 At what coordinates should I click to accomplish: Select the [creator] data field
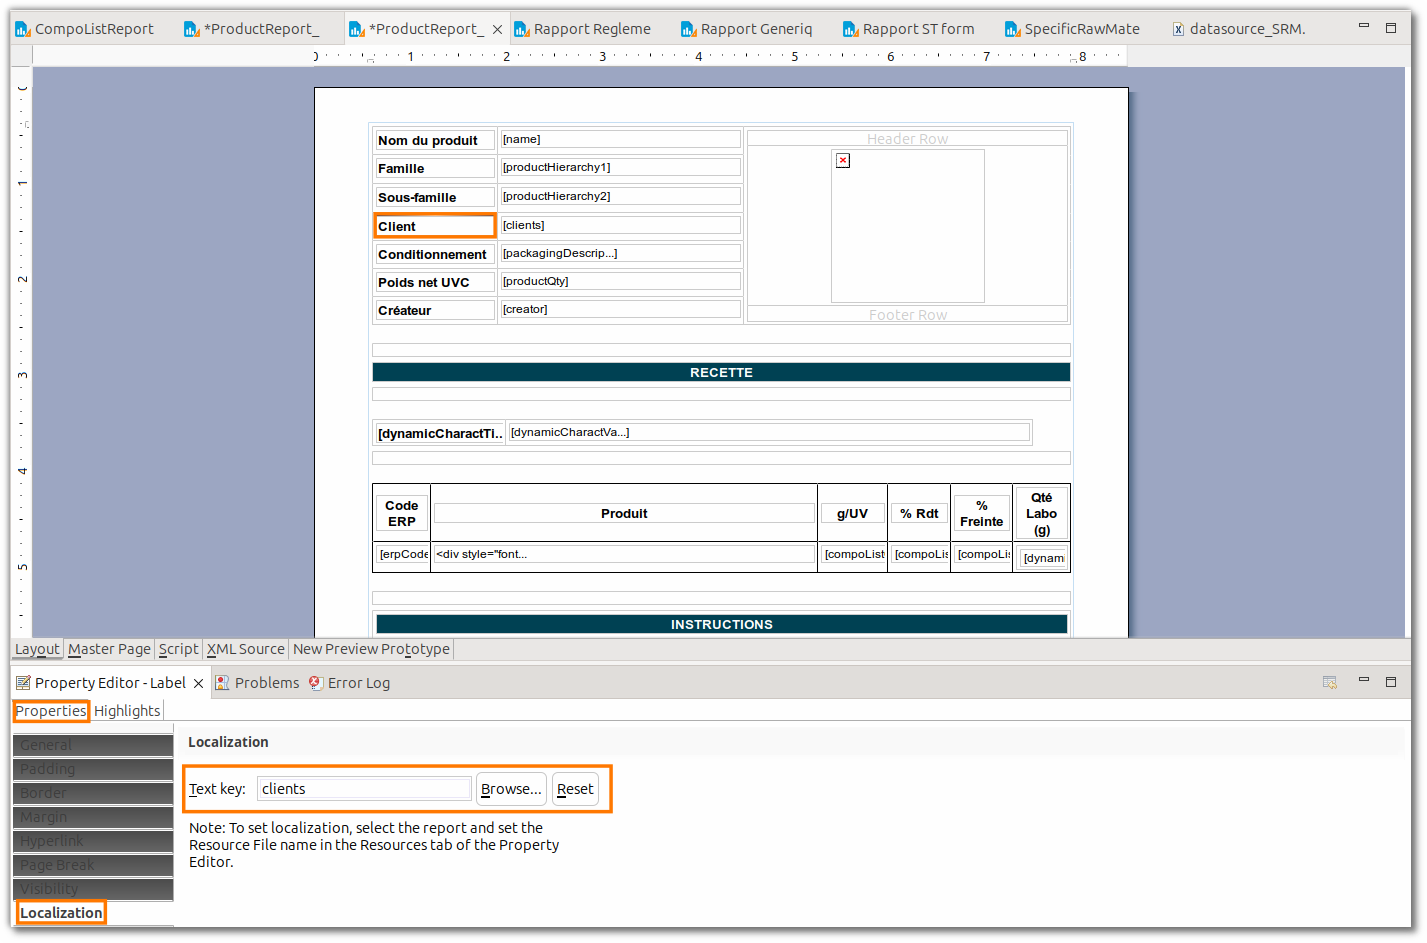click(x=620, y=310)
